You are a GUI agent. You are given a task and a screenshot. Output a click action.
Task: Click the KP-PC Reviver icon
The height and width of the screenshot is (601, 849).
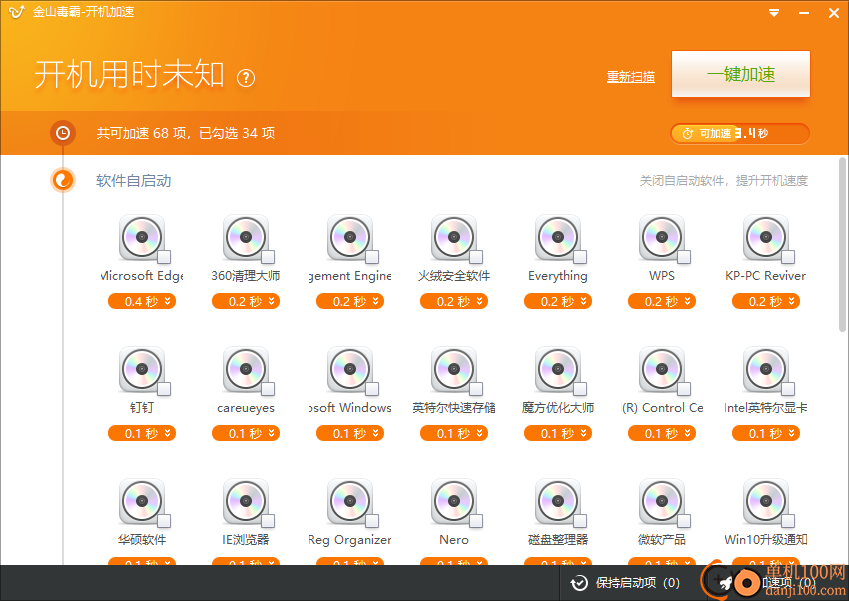766,237
